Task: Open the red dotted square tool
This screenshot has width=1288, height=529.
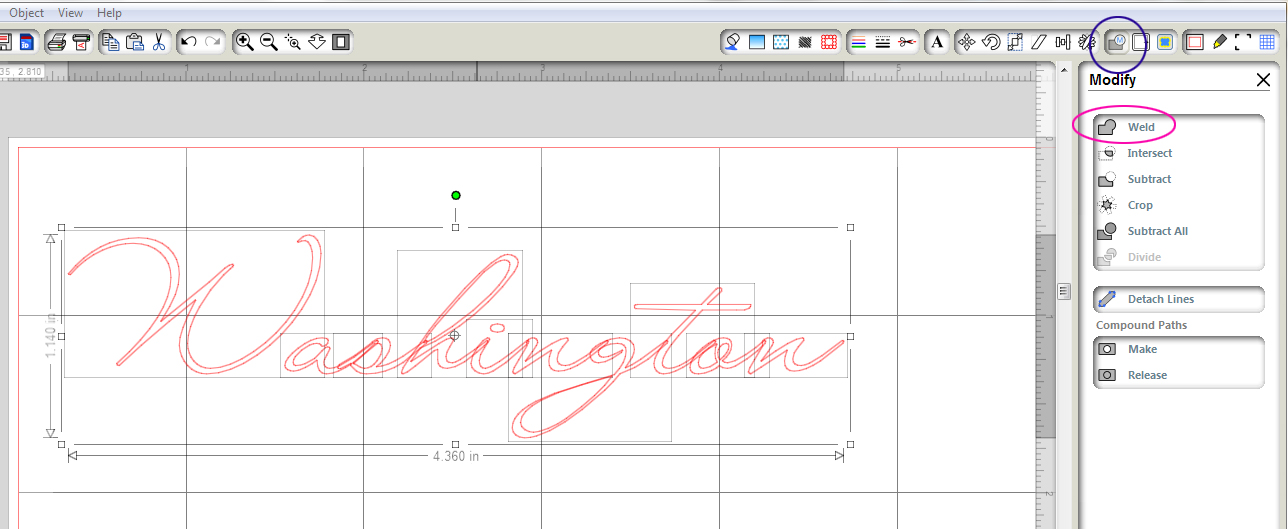Action: pos(829,42)
